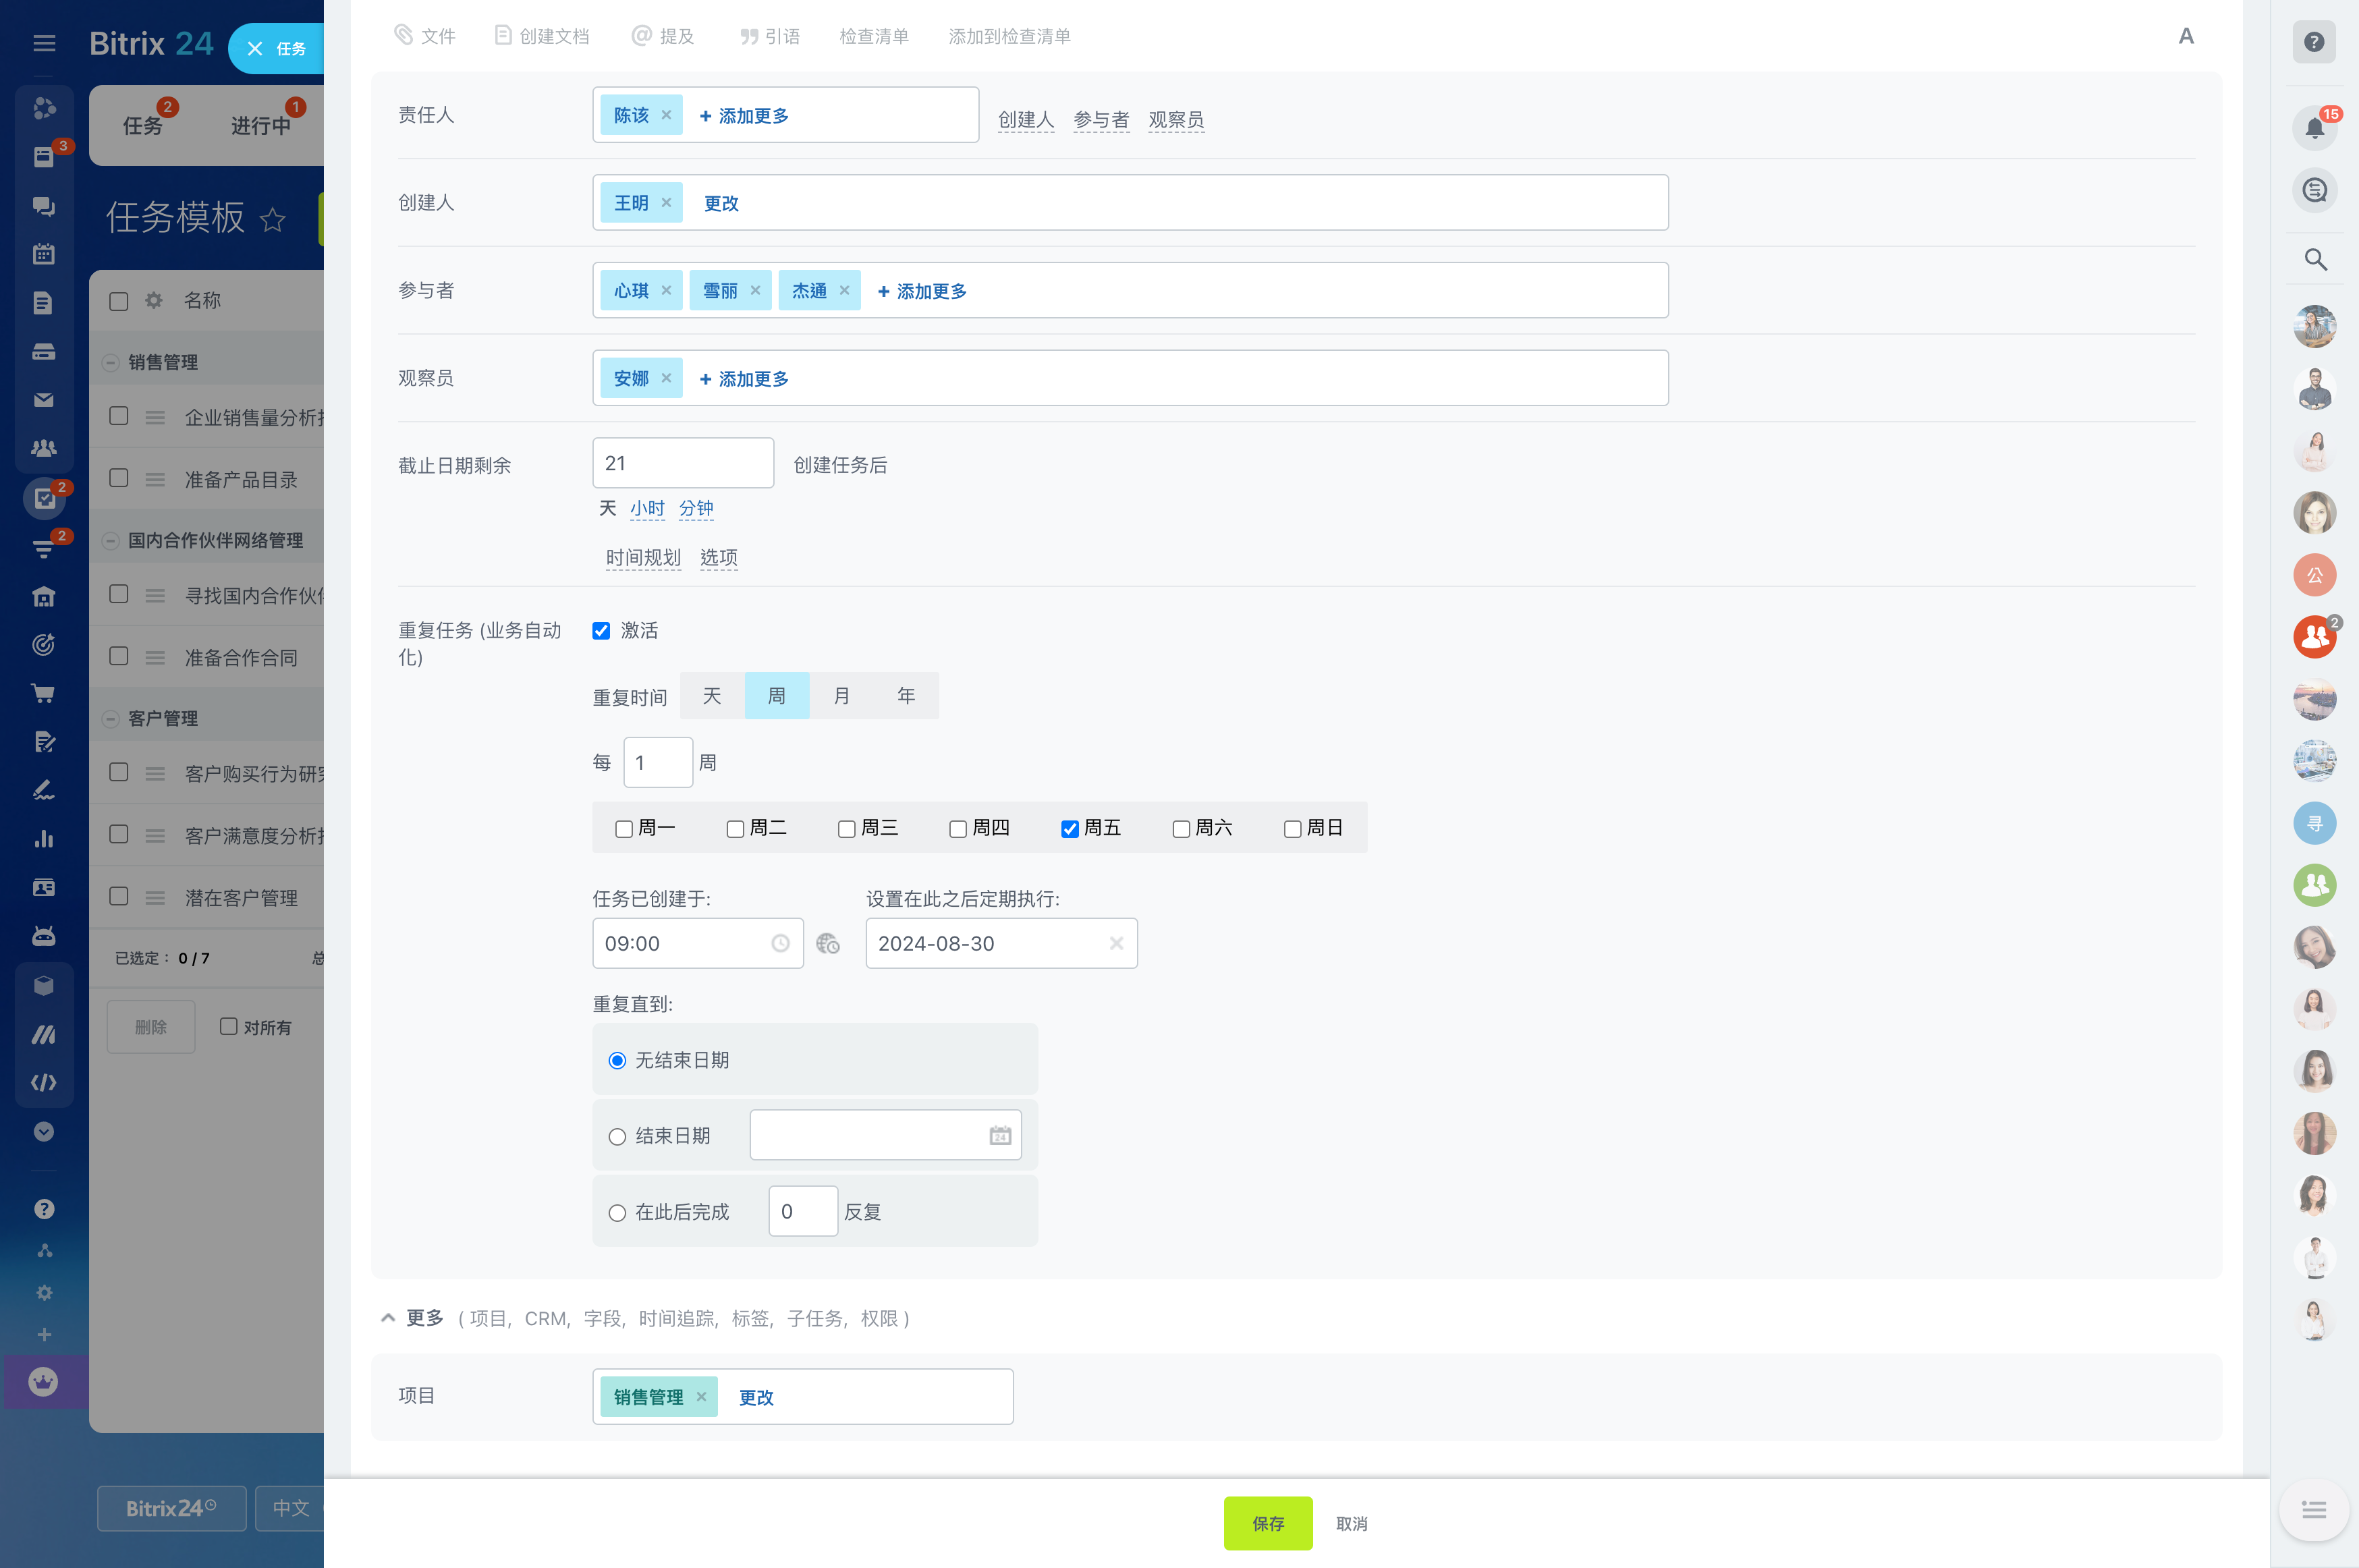Click the green 保存 button
The width and height of the screenshot is (2359, 1568).
pyautogui.click(x=1267, y=1523)
